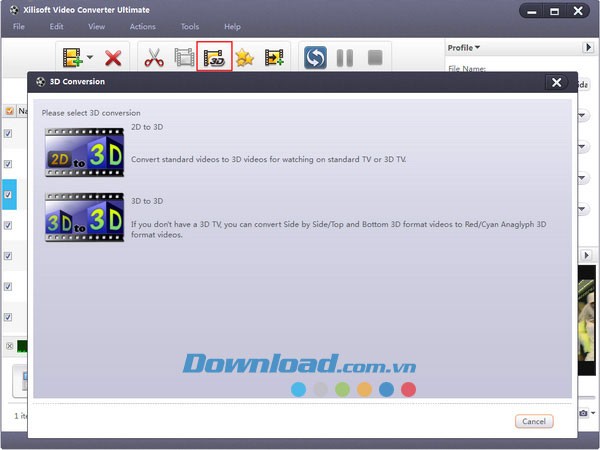Open the Edit menu

pos(56,26)
